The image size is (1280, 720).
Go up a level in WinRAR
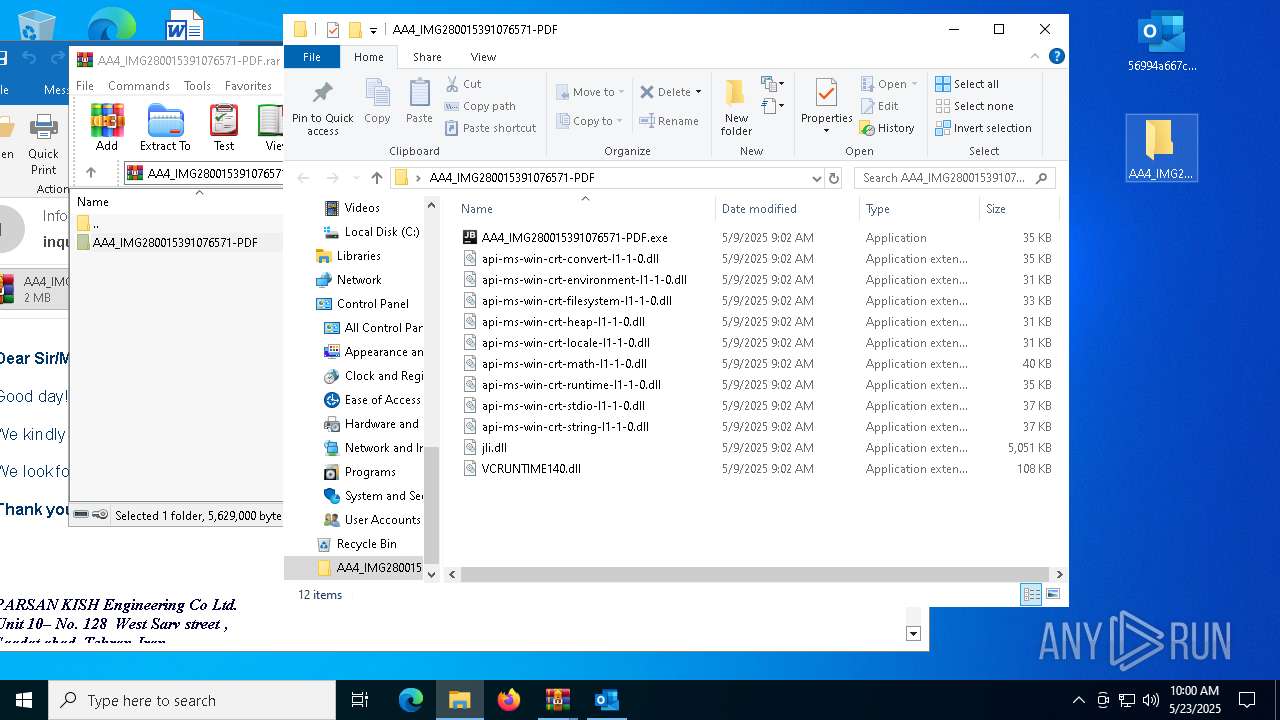point(91,173)
